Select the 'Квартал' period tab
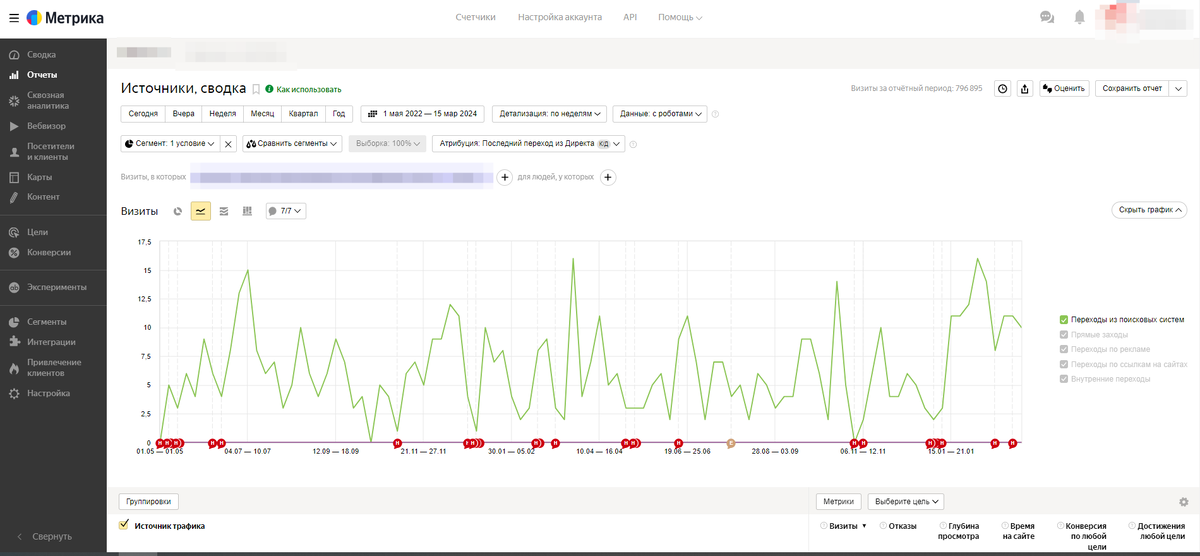 tap(304, 114)
